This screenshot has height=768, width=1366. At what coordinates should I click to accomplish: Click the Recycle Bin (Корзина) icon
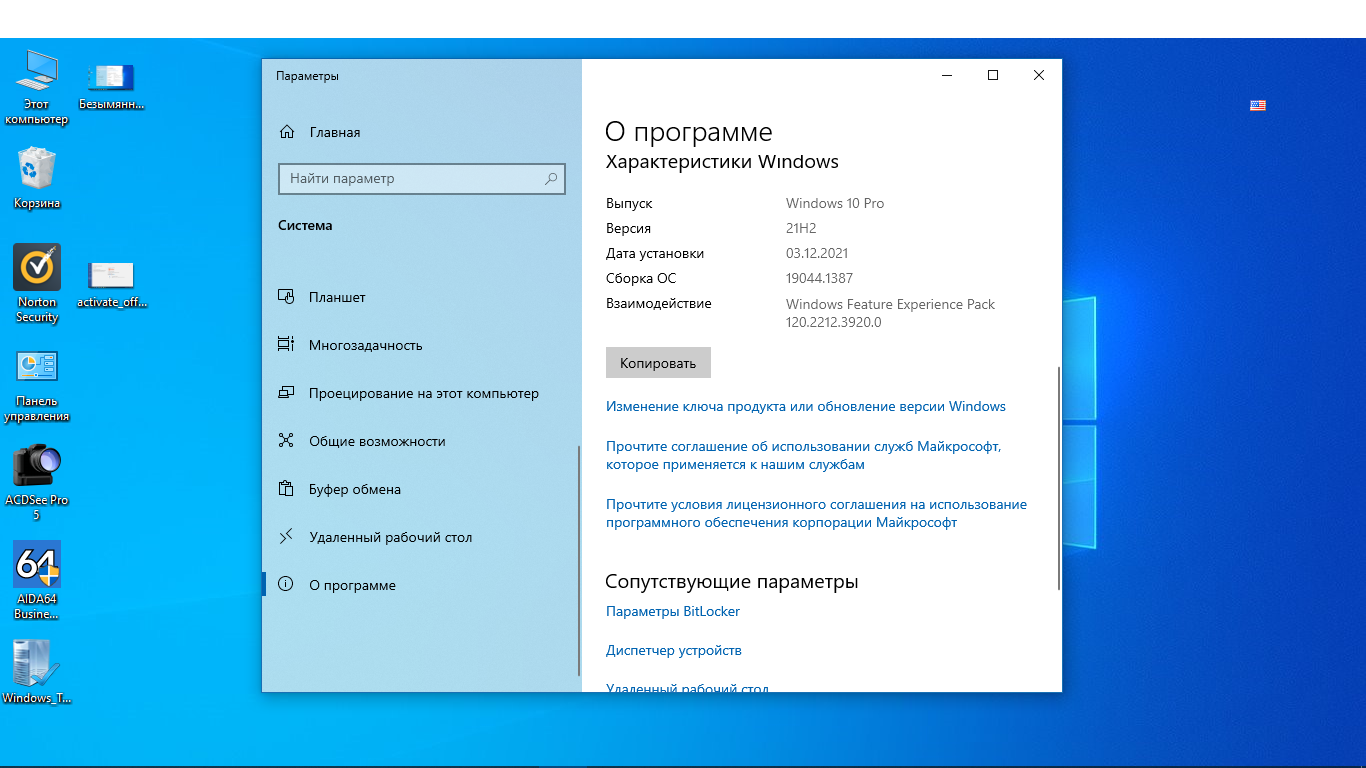click(37, 169)
